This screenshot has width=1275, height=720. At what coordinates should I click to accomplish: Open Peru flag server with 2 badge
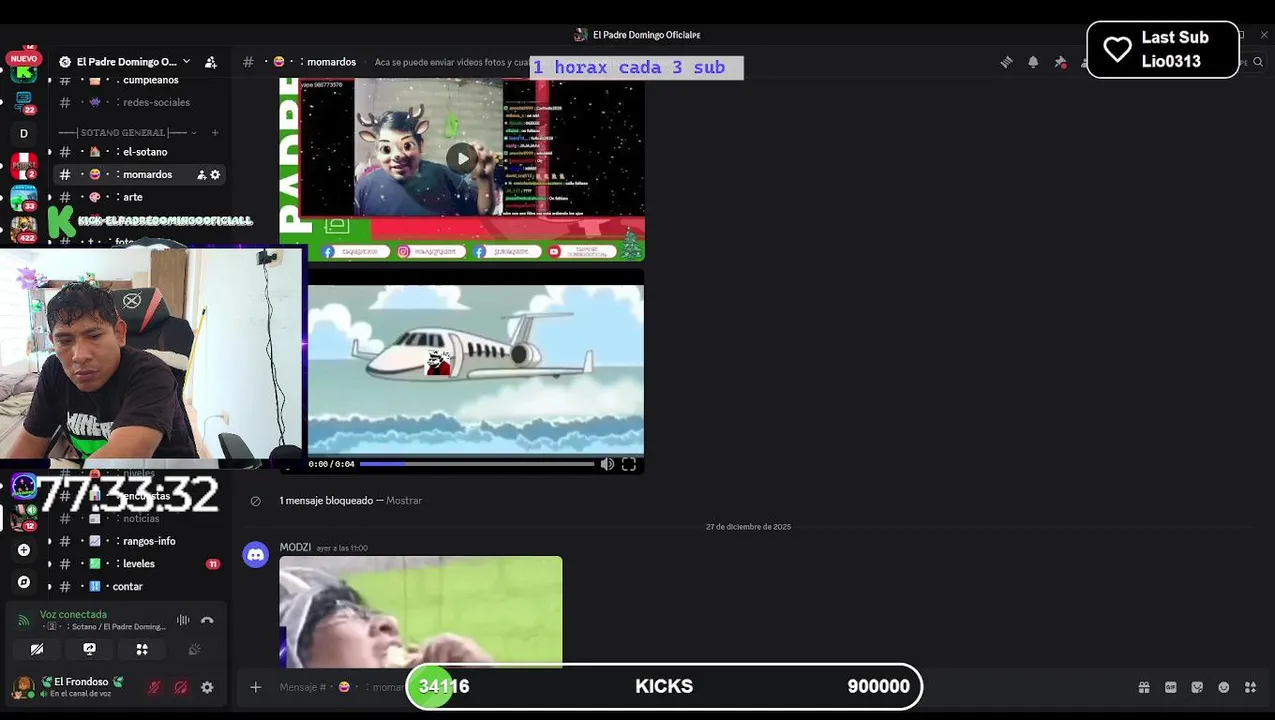point(24,165)
